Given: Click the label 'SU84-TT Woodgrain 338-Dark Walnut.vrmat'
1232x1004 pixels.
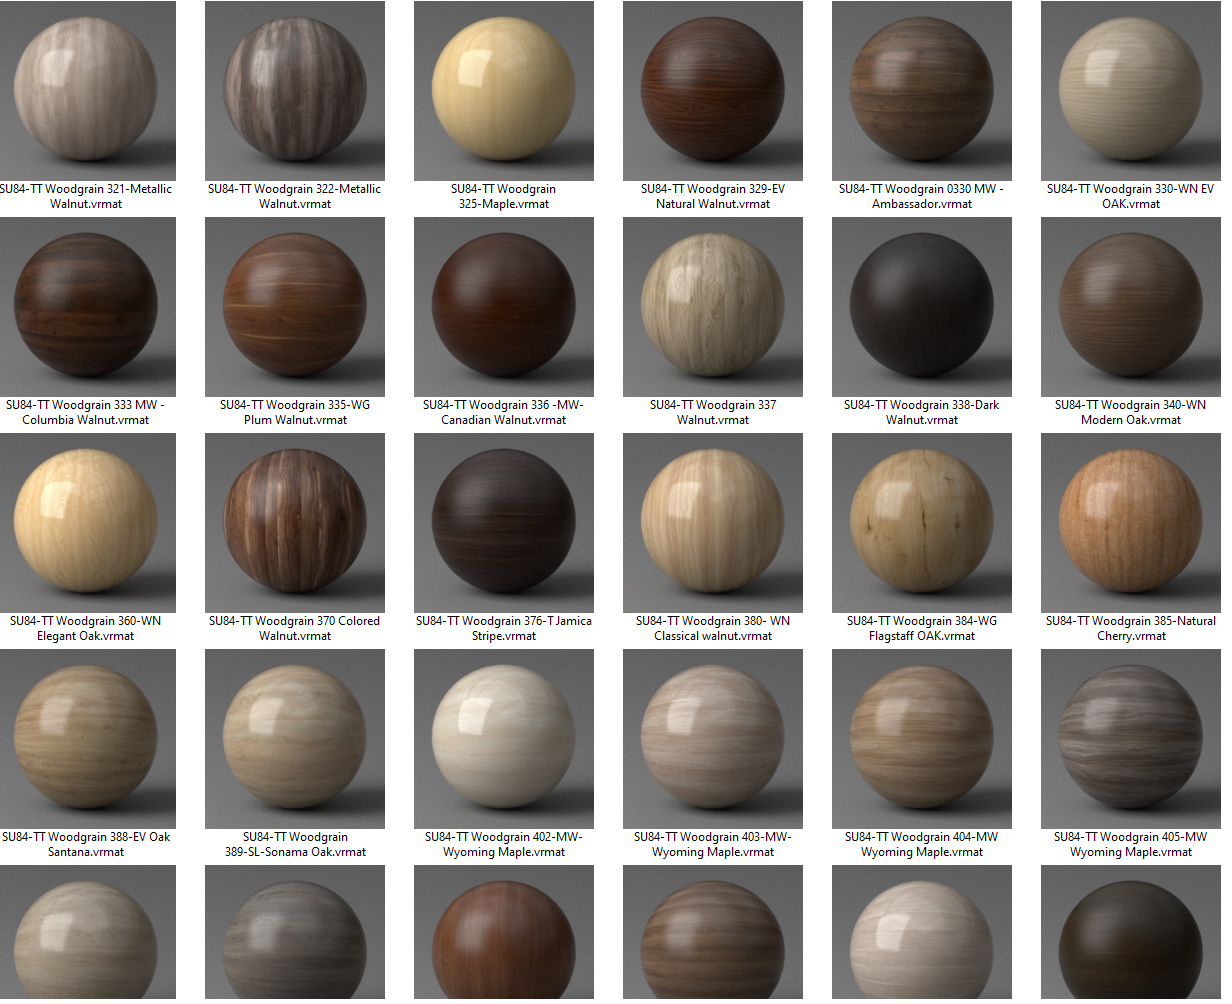Looking at the screenshot, I should pos(922,412).
